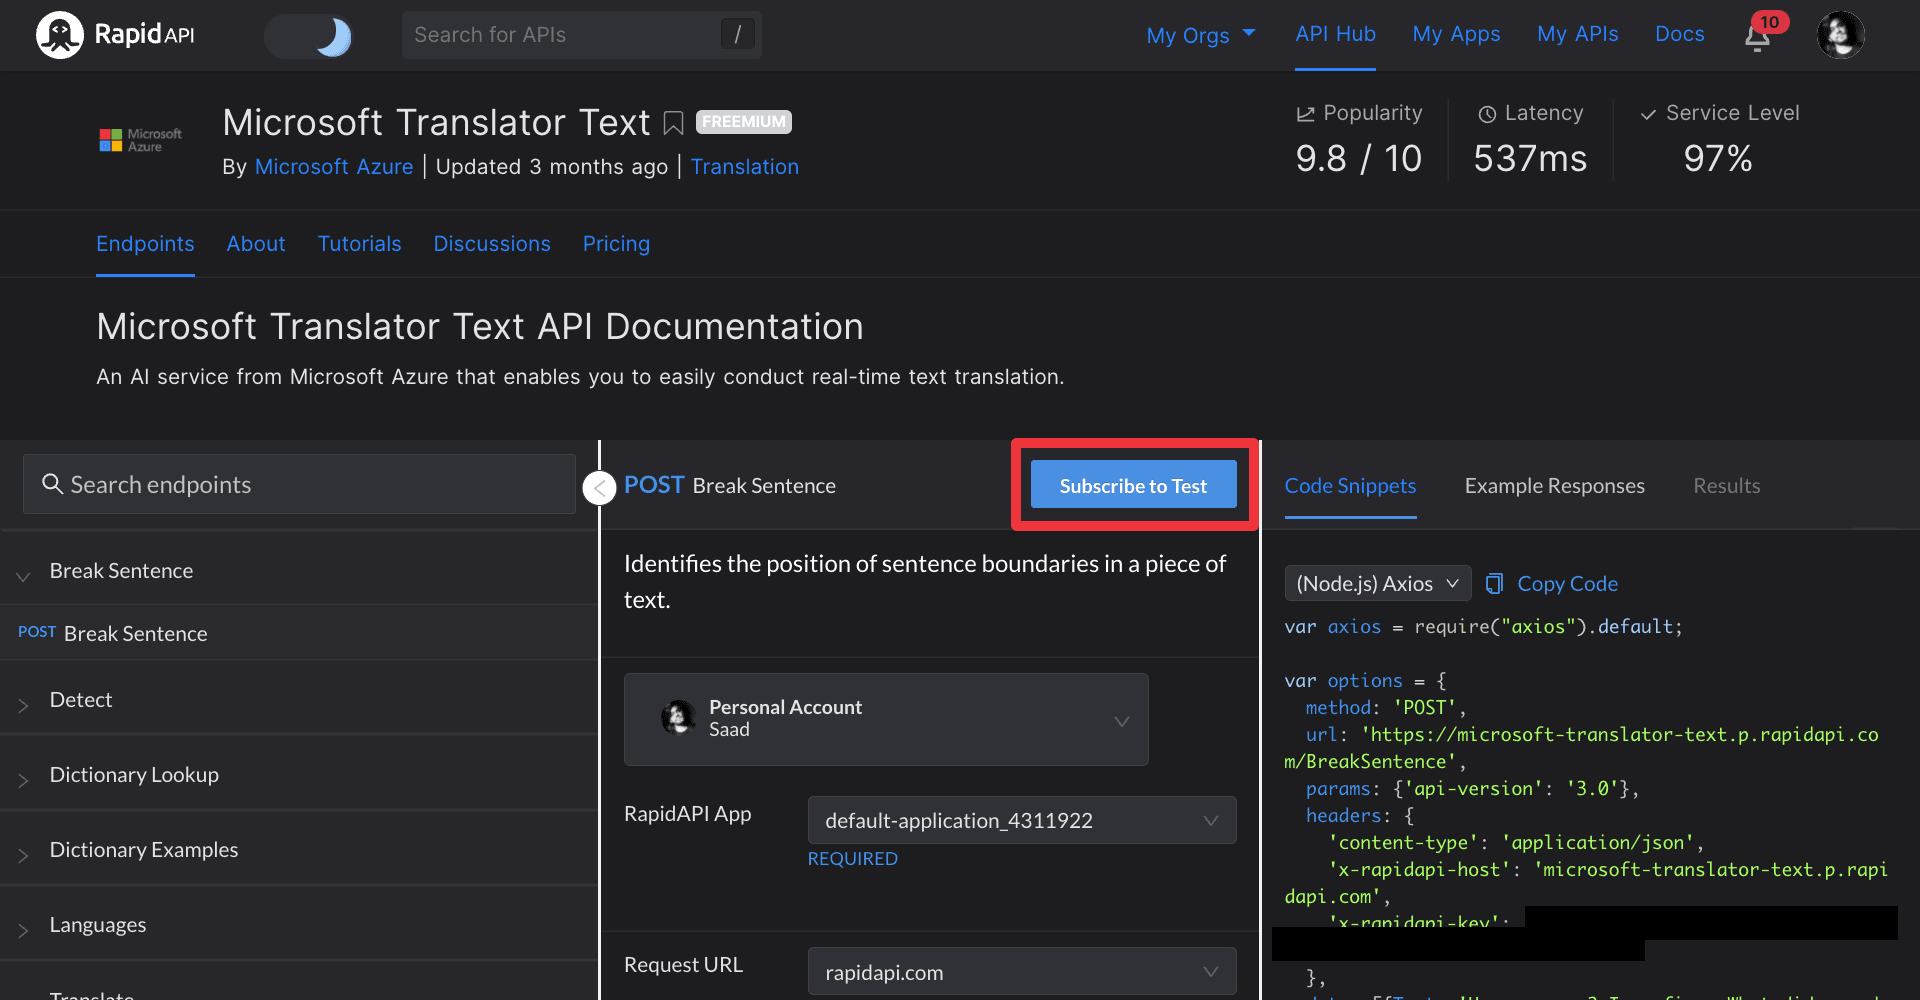
Task: Open the (Node.js) Axios language dropdown
Action: [1377, 583]
